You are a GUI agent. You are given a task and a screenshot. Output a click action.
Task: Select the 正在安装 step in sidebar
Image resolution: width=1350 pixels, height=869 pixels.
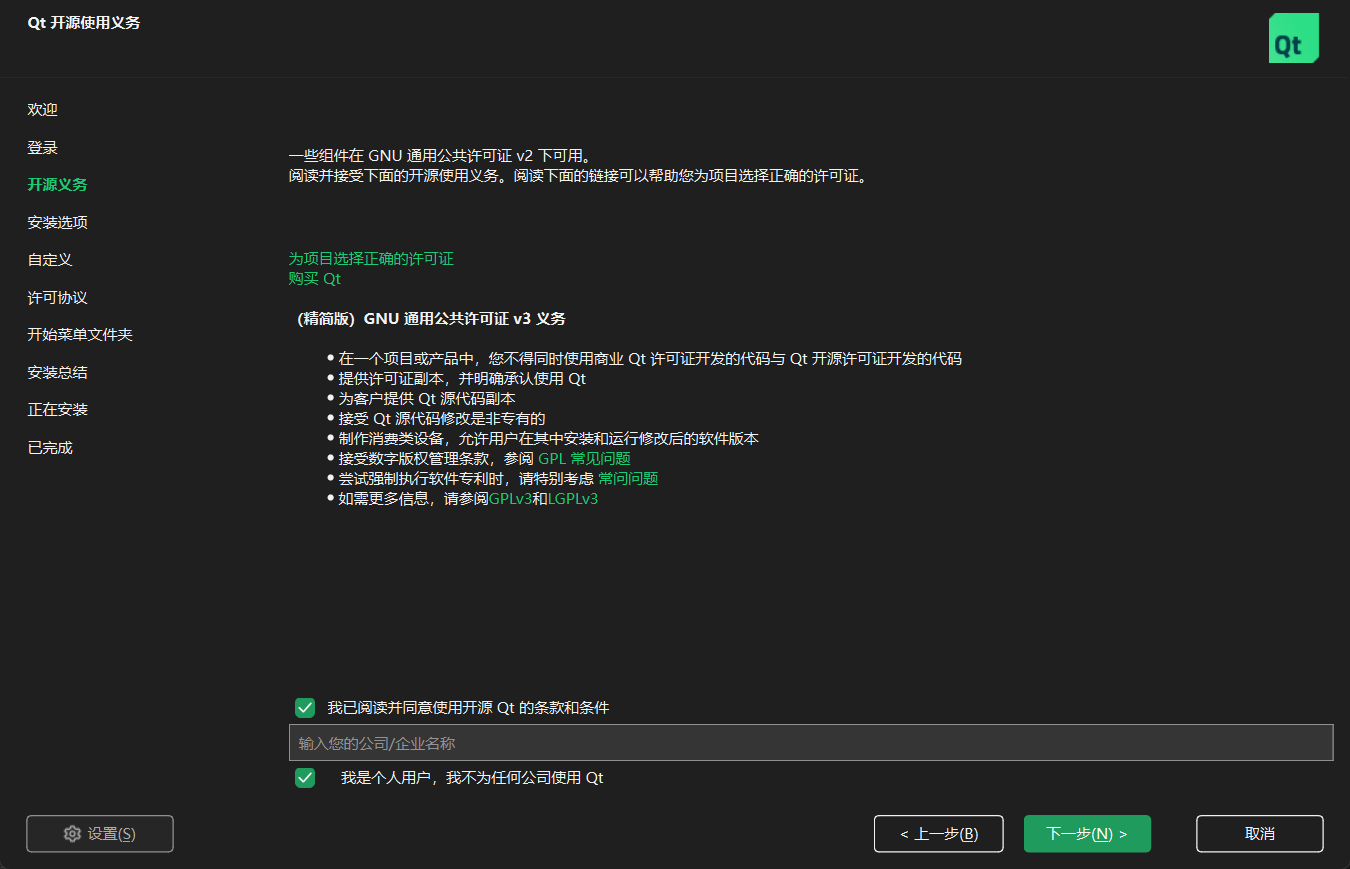[57, 410]
